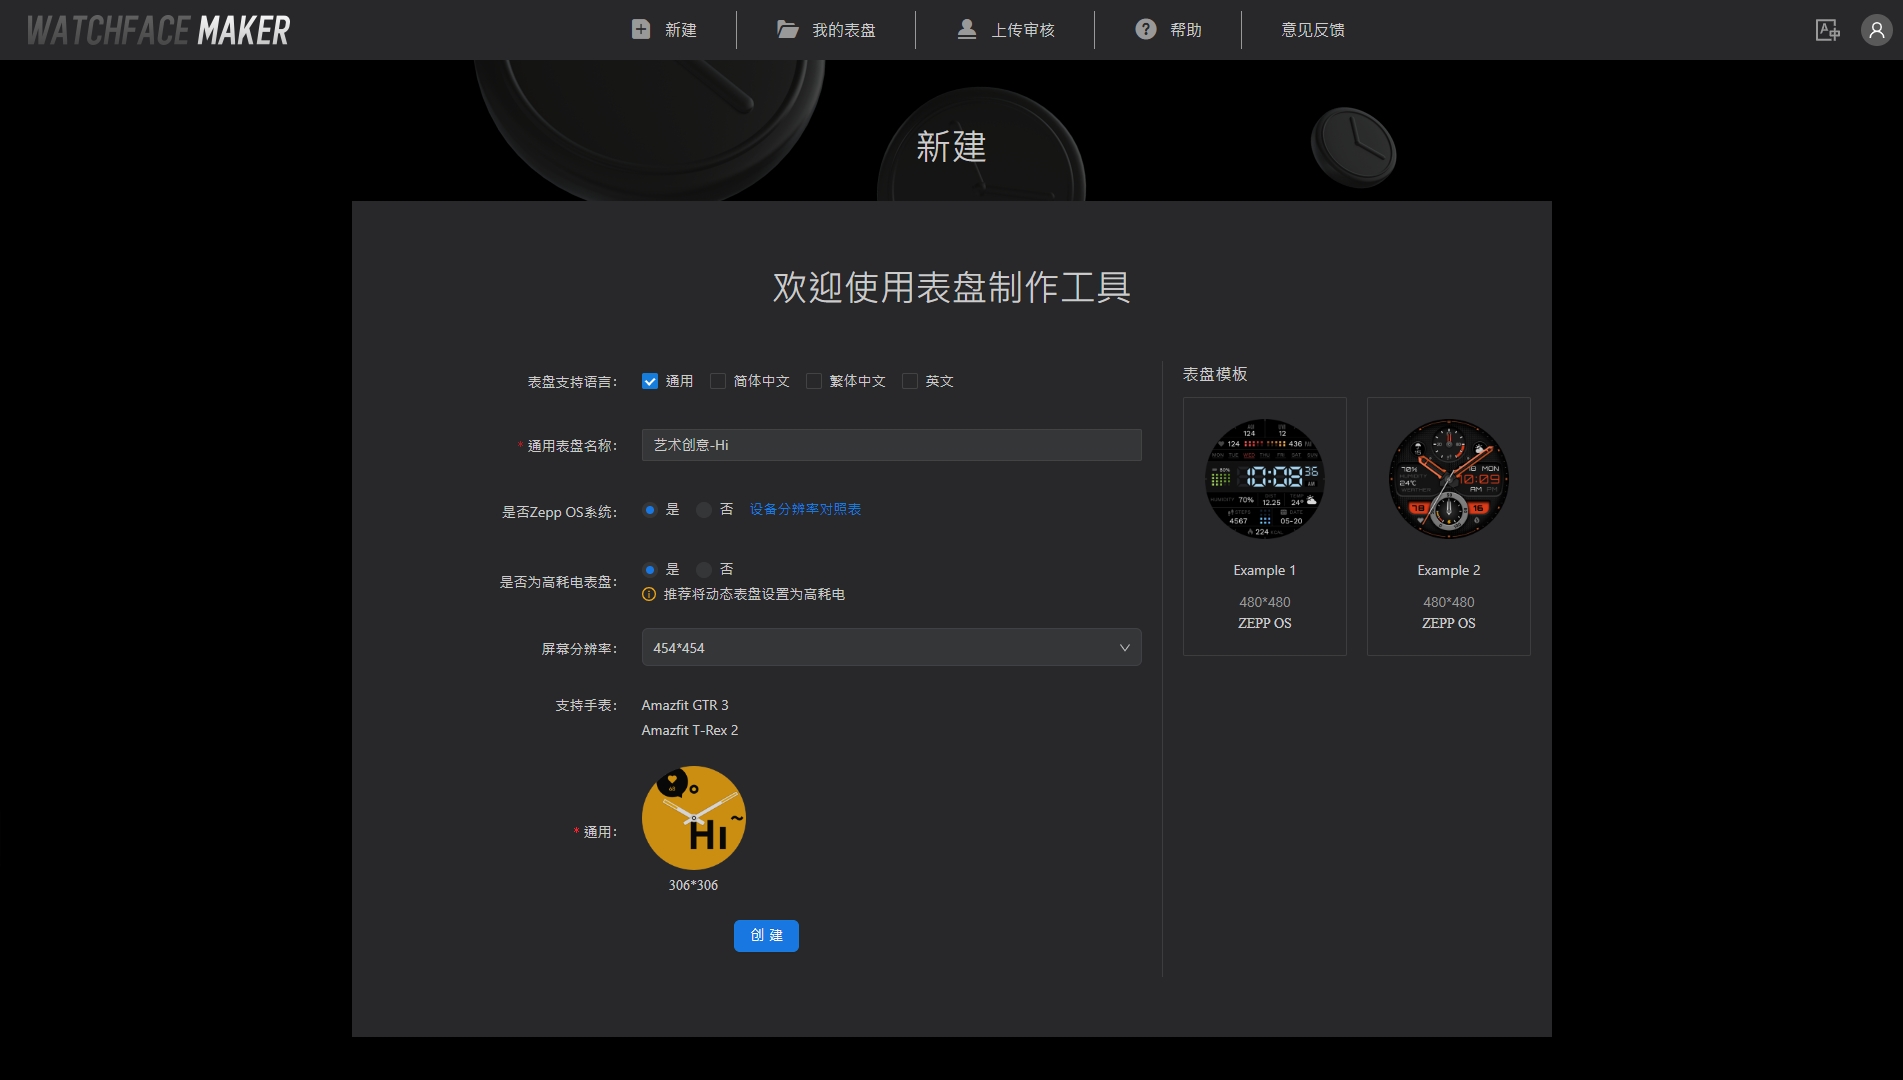Click the plus icon beside 新建
The image size is (1903, 1080).
641,30
